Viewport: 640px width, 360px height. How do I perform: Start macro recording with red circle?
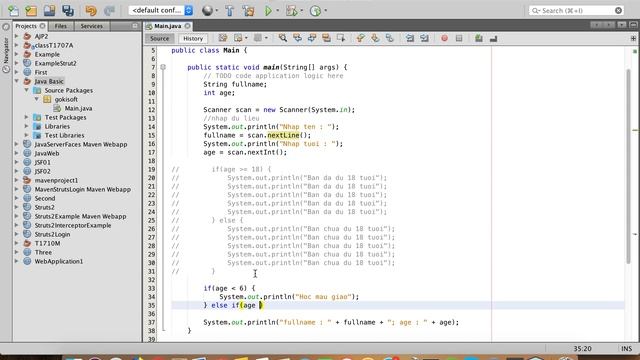point(444,38)
